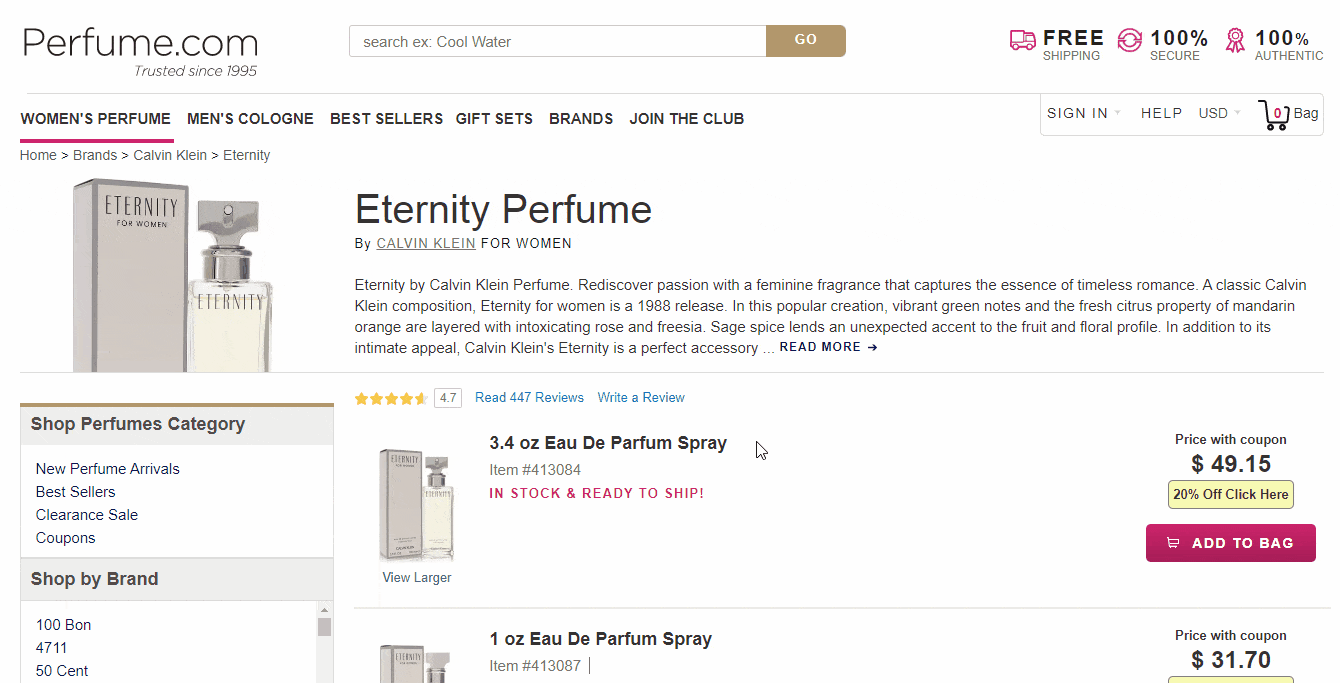Viewport: 1340px width, 683px height.
Task: Click the star rating icons
Action: click(391, 398)
